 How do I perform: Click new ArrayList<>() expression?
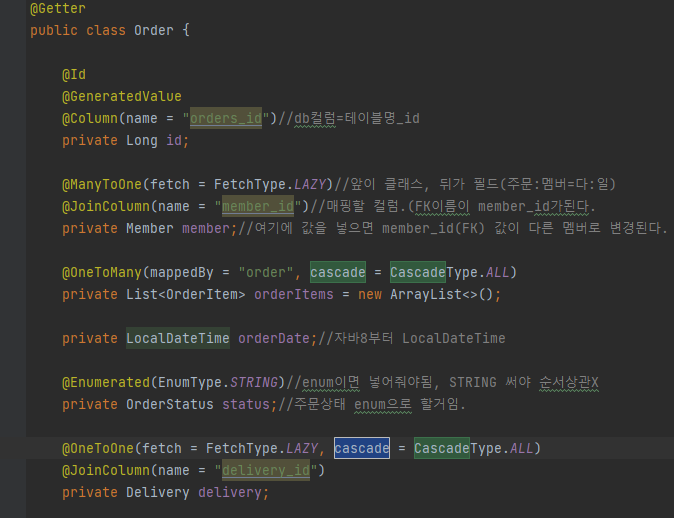click(427, 294)
